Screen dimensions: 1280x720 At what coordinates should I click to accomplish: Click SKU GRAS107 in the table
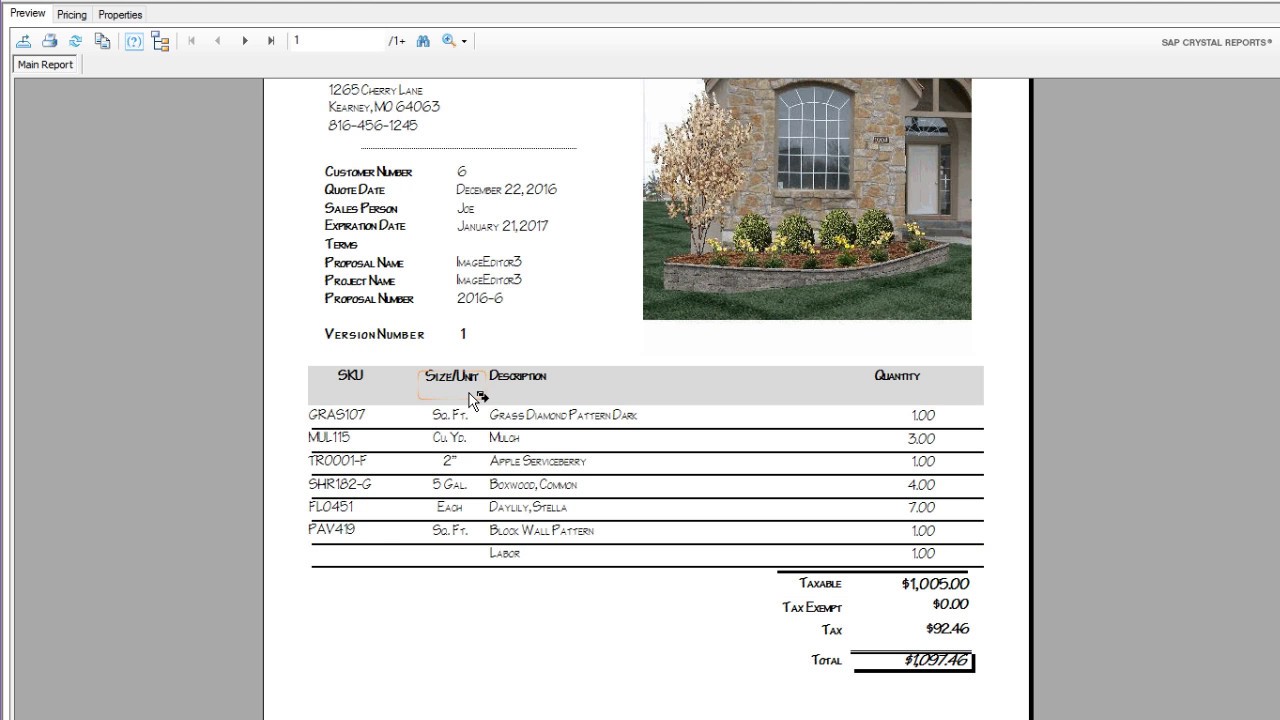(x=337, y=414)
